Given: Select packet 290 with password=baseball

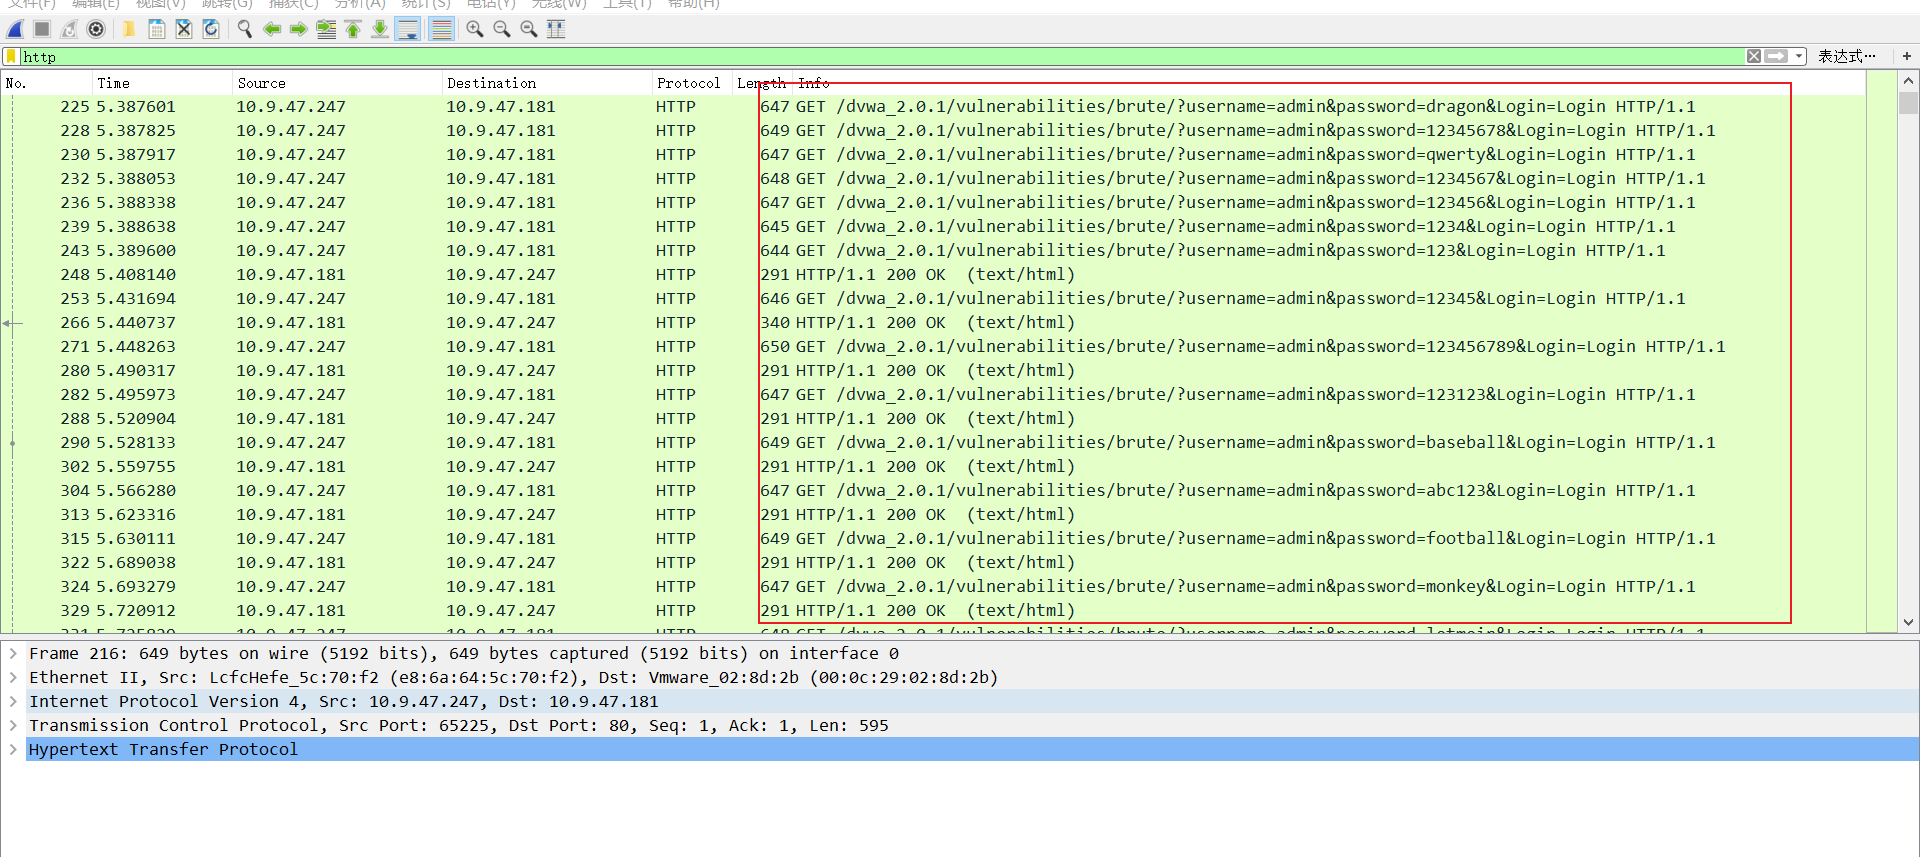Looking at the screenshot, I should 934,442.
